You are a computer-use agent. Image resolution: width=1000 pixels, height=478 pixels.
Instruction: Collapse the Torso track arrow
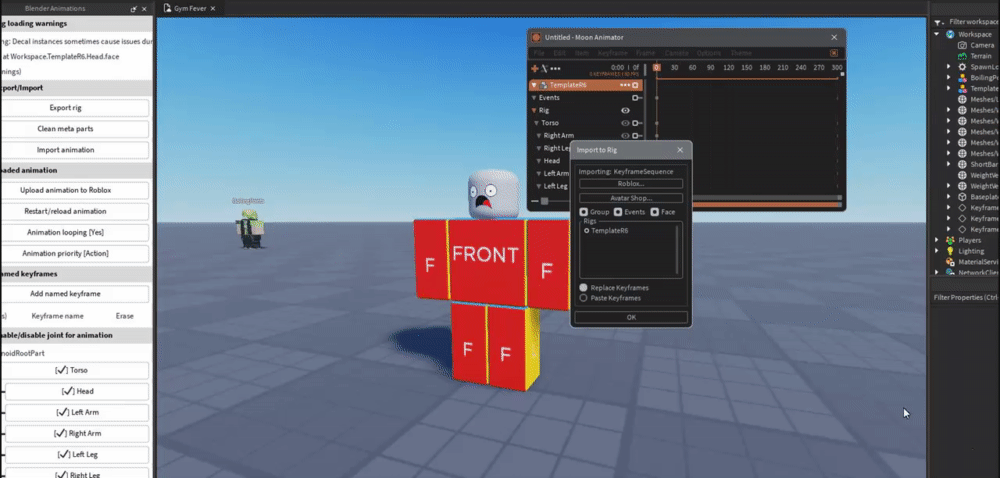[536, 123]
